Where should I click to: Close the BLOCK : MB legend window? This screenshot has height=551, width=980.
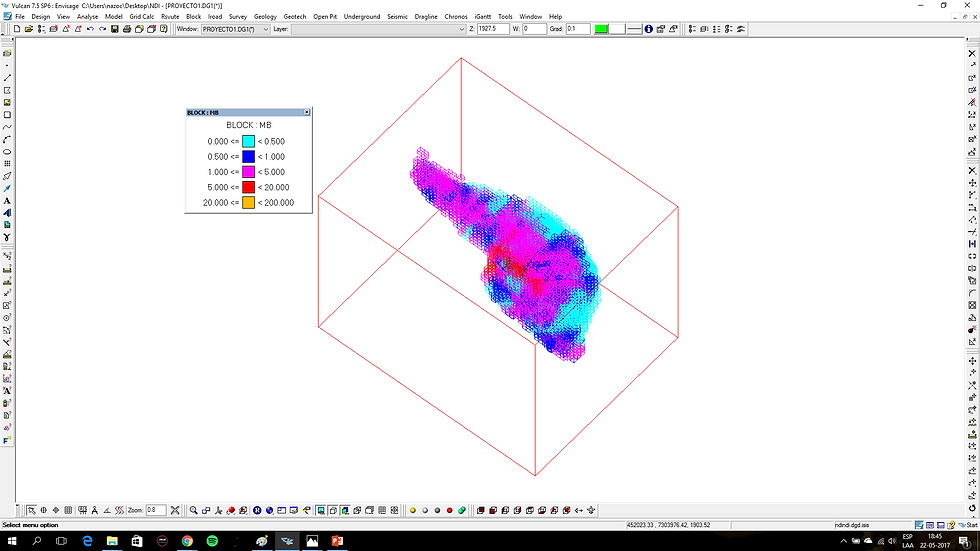(307, 112)
